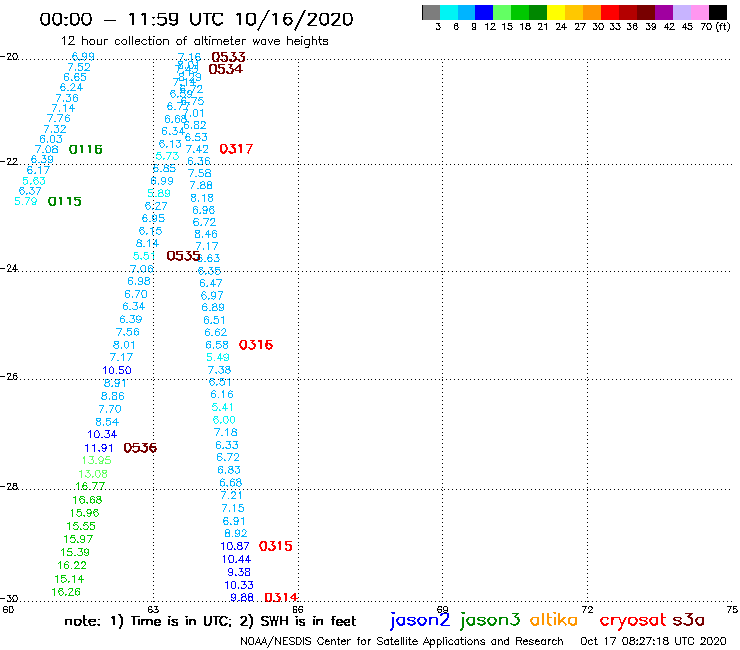Image resolution: width=740 pixels, height=650 pixels.
Task: Click the gray 3 ft legend color swatch
Action: (x=431, y=12)
